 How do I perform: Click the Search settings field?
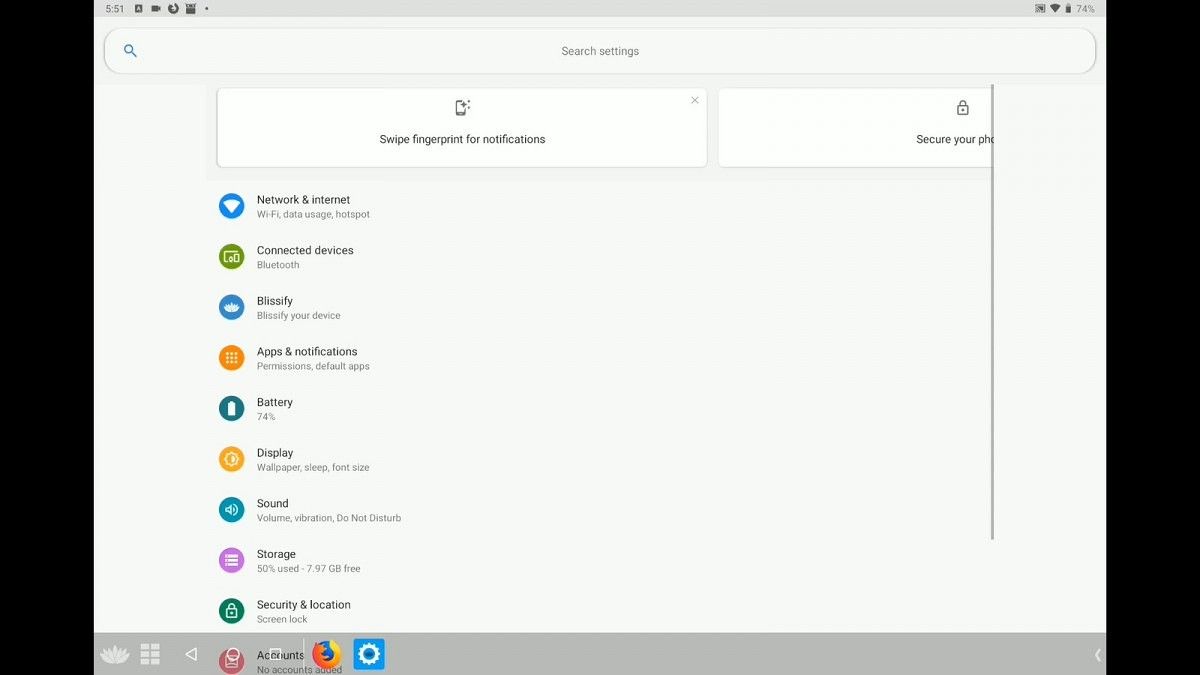(600, 50)
